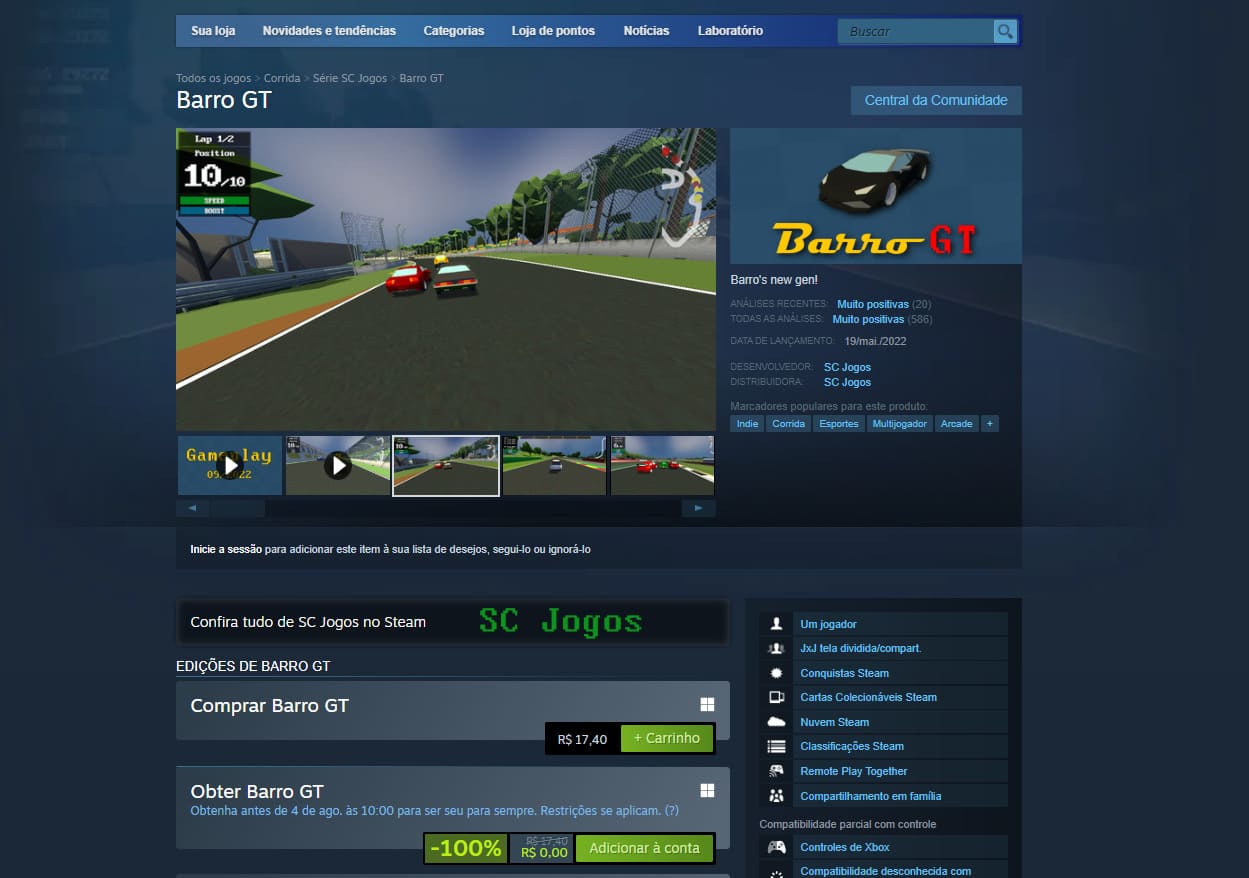Click Cartas Colecionáveis Steam link

pyautogui.click(x=868, y=697)
